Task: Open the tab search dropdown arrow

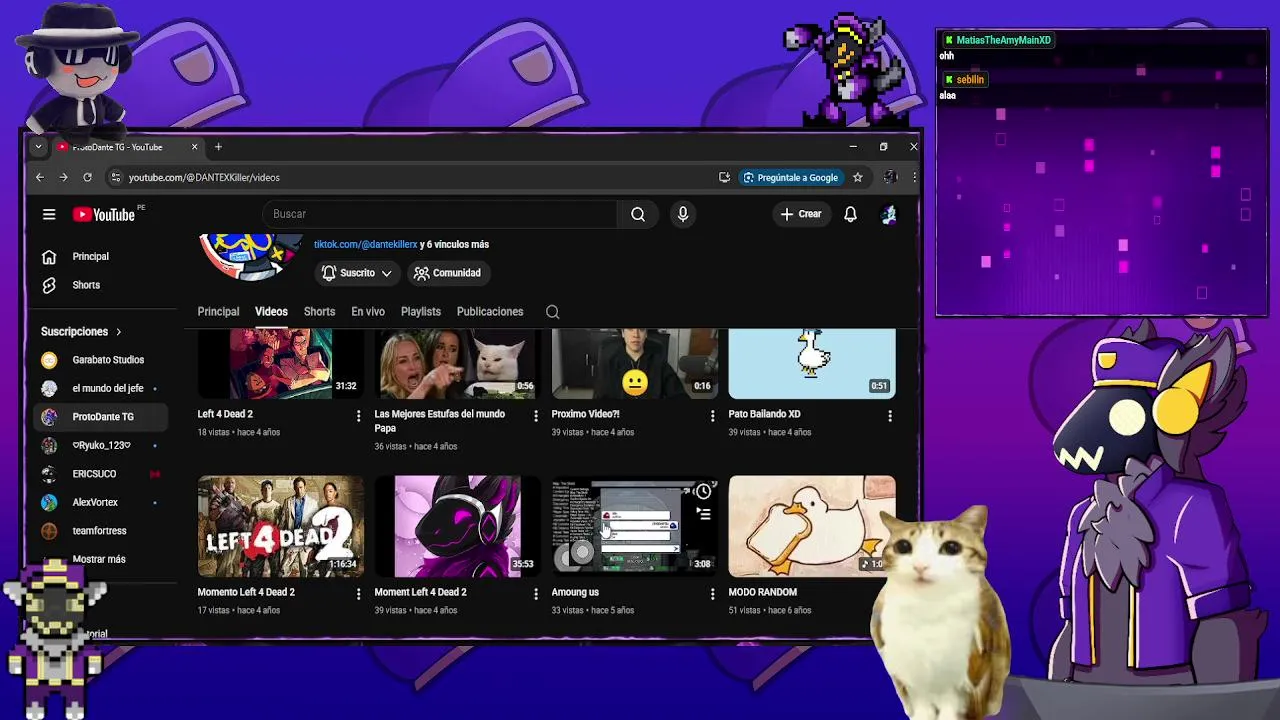Action: pos(38,147)
